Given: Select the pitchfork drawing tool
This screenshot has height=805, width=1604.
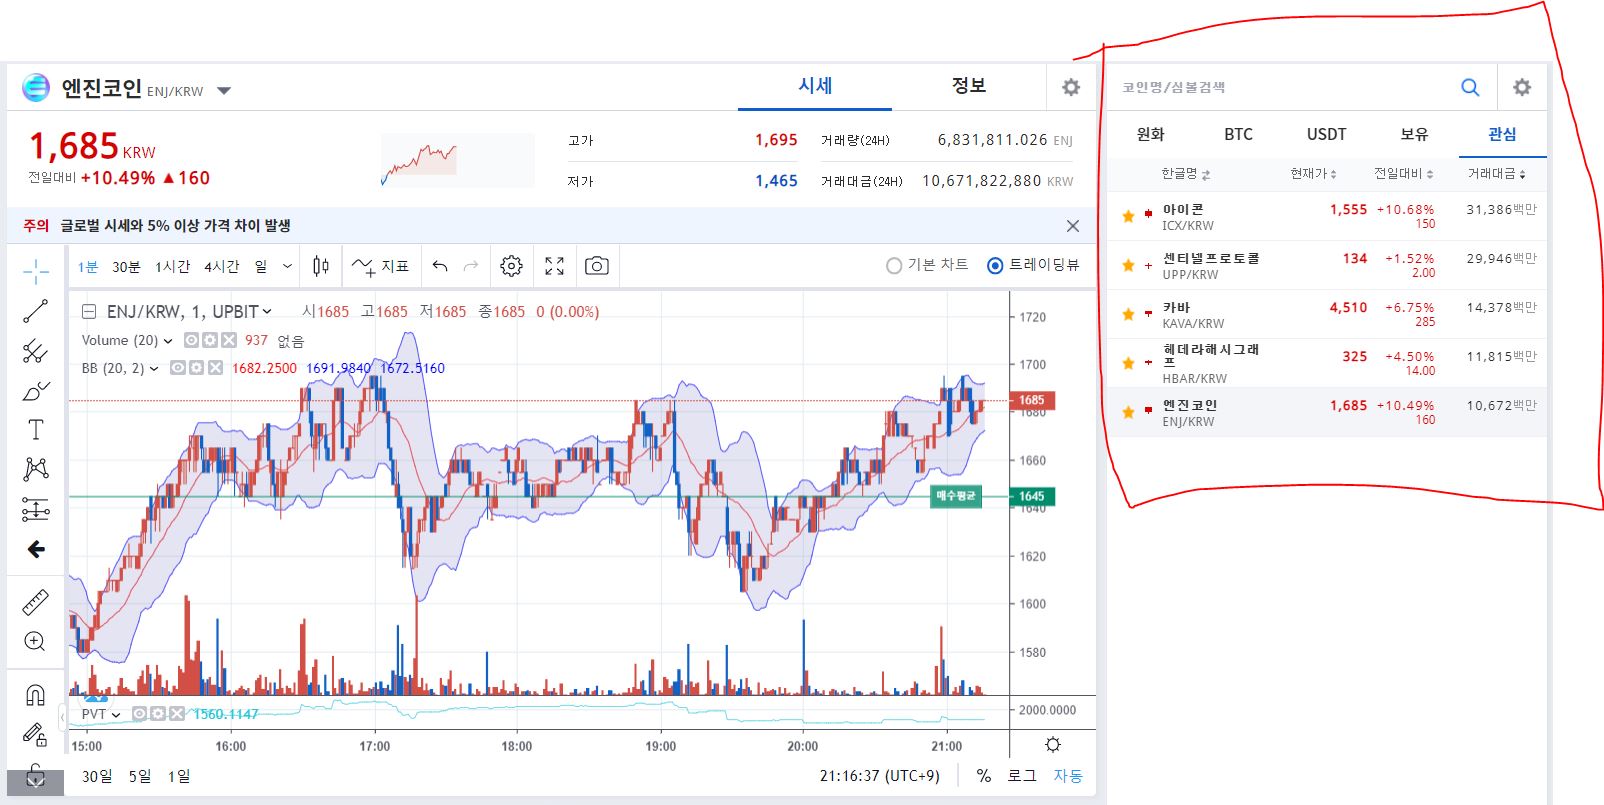Looking at the screenshot, I should point(36,351).
